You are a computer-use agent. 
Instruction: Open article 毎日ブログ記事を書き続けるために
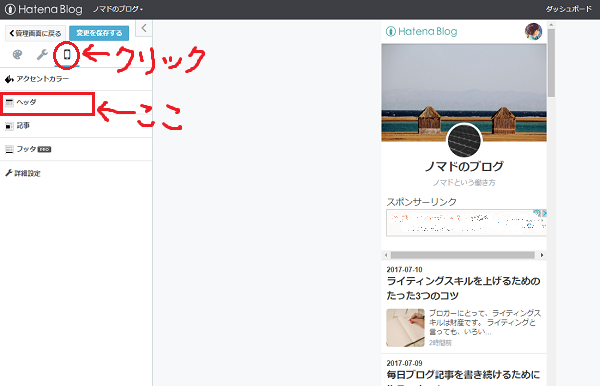tap(463, 375)
